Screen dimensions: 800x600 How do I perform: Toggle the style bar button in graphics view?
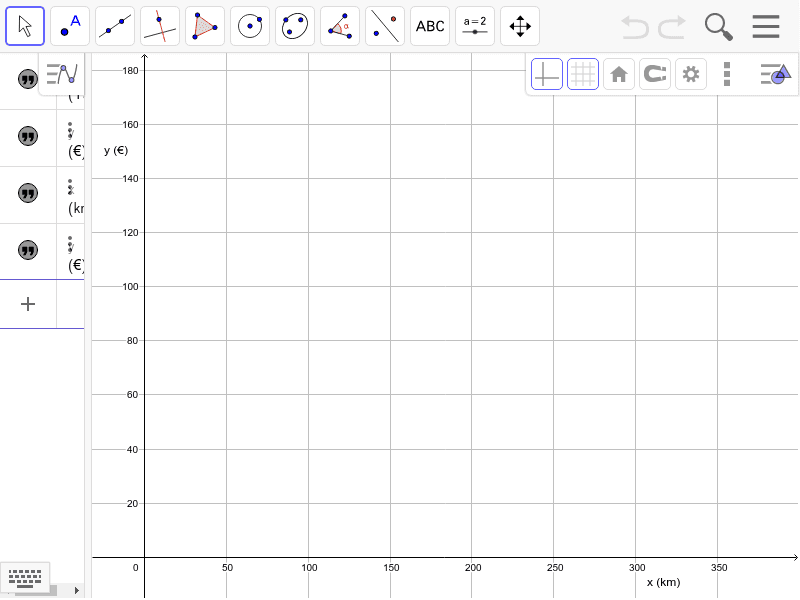click(775, 74)
